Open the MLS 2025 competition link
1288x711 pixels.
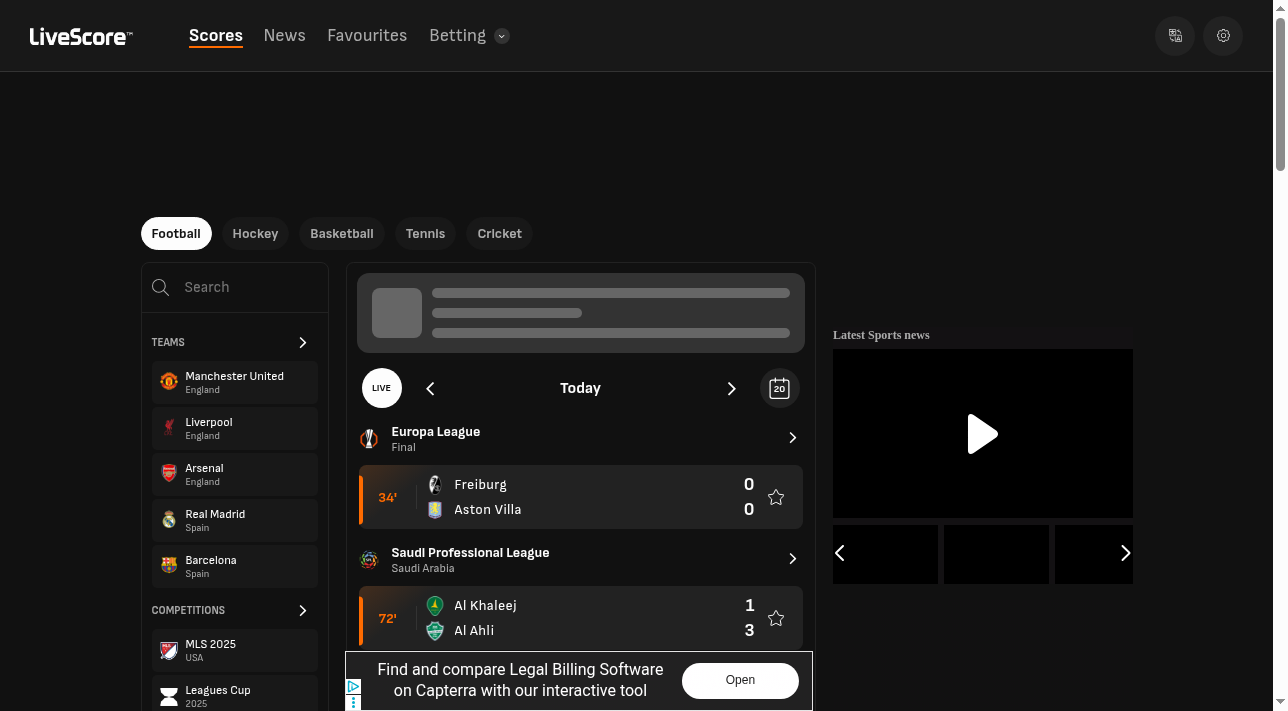(x=235, y=650)
